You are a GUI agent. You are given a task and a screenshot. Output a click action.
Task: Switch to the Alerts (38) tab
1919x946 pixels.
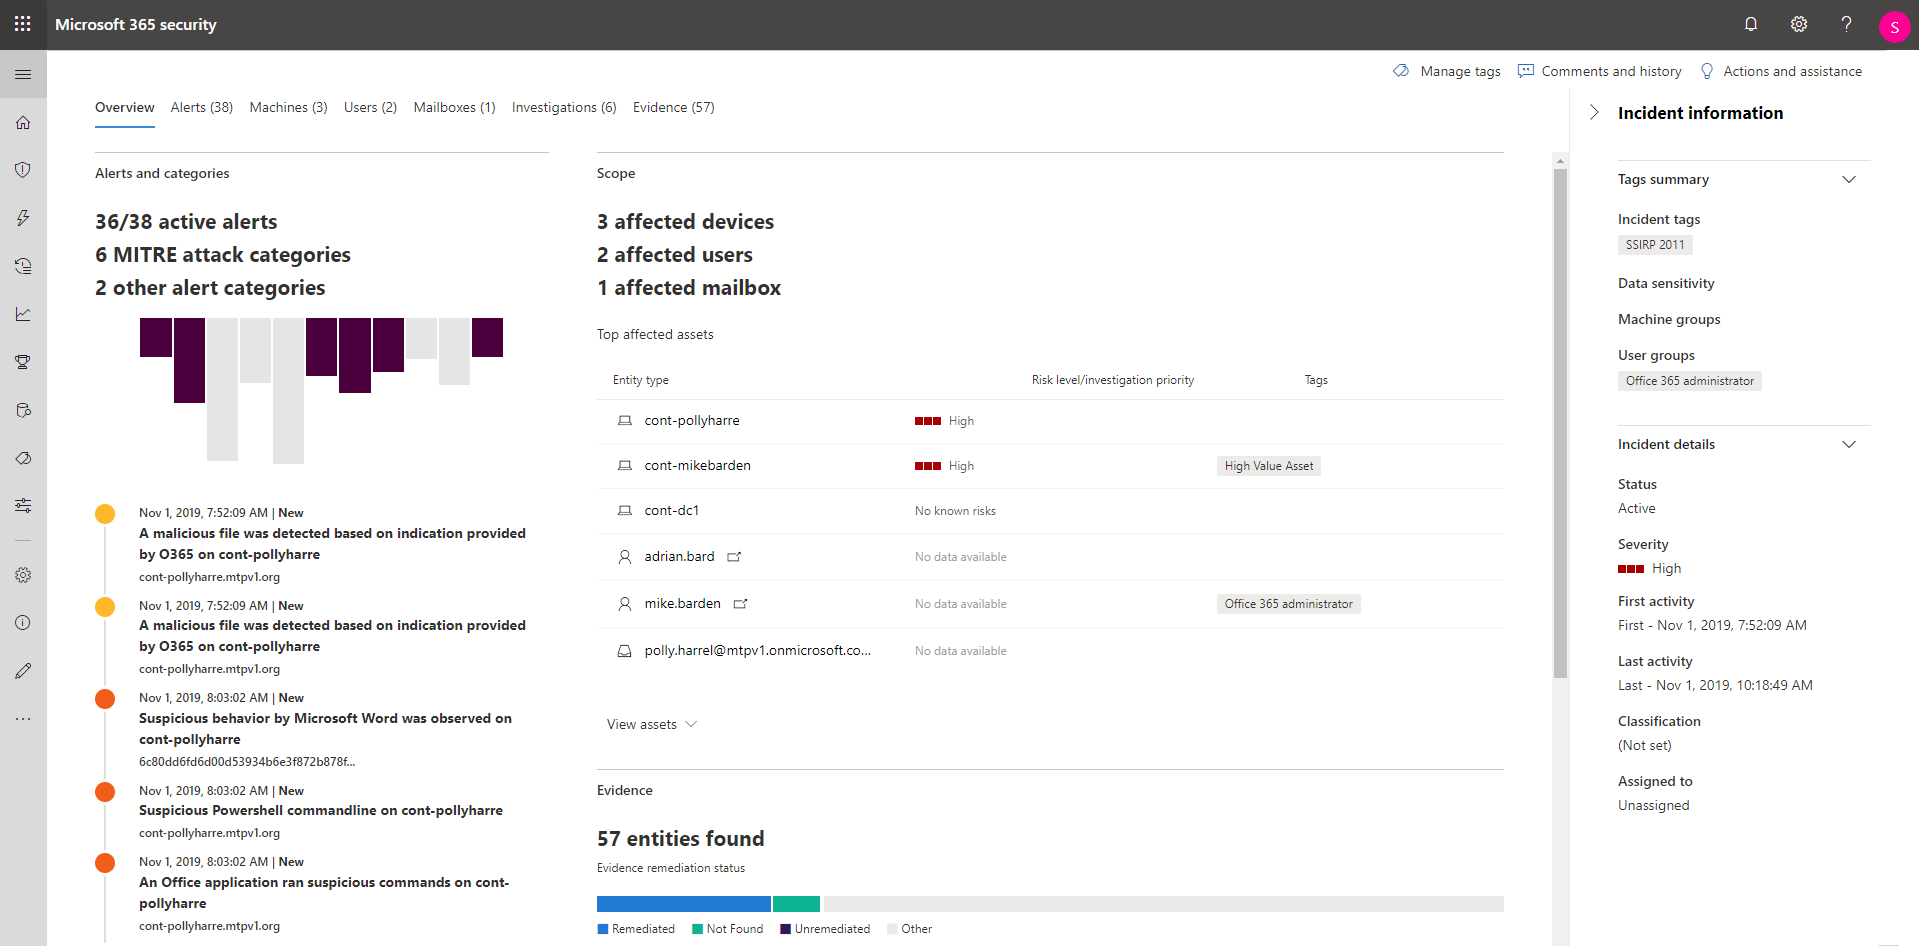pyautogui.click(x=201, y=107)
